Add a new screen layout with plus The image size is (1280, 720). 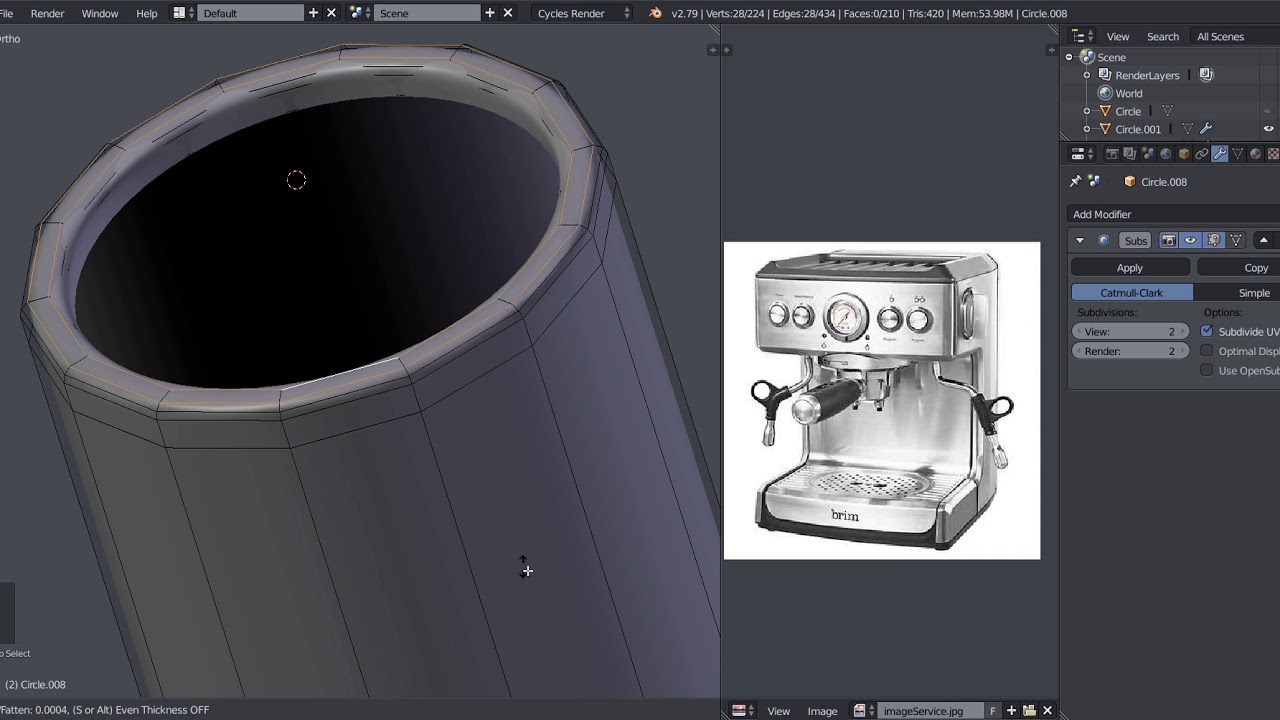[313, 13]
